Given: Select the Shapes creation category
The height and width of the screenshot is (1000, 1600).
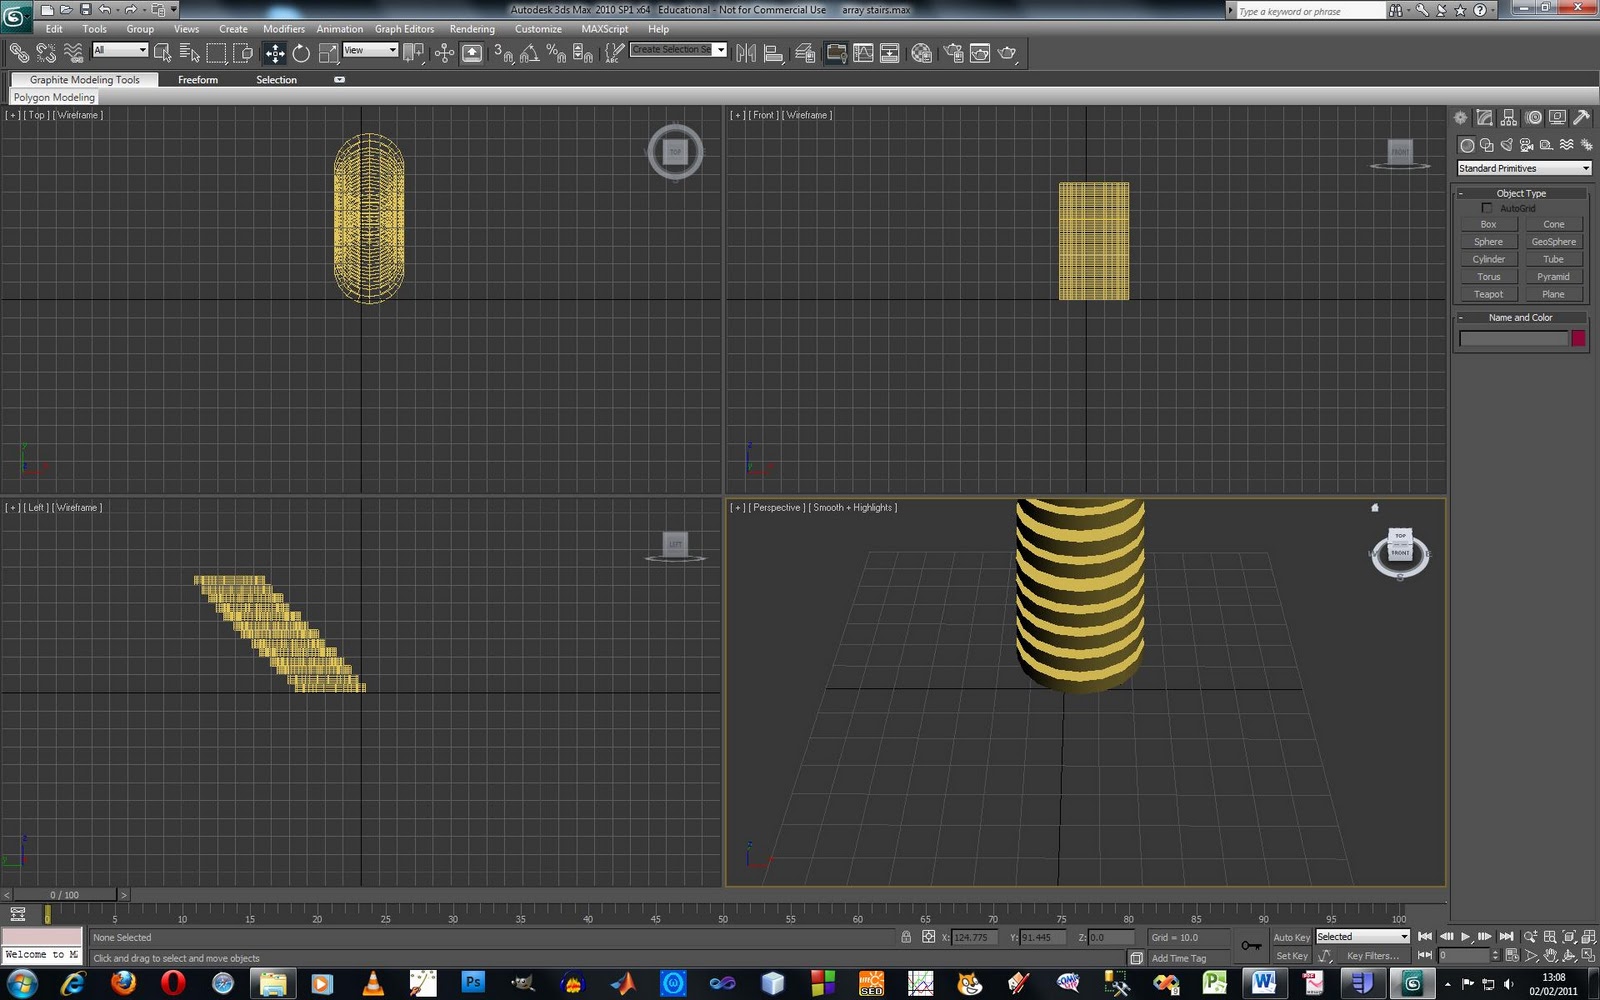Looking at the screenshot, I should 1487,145.
